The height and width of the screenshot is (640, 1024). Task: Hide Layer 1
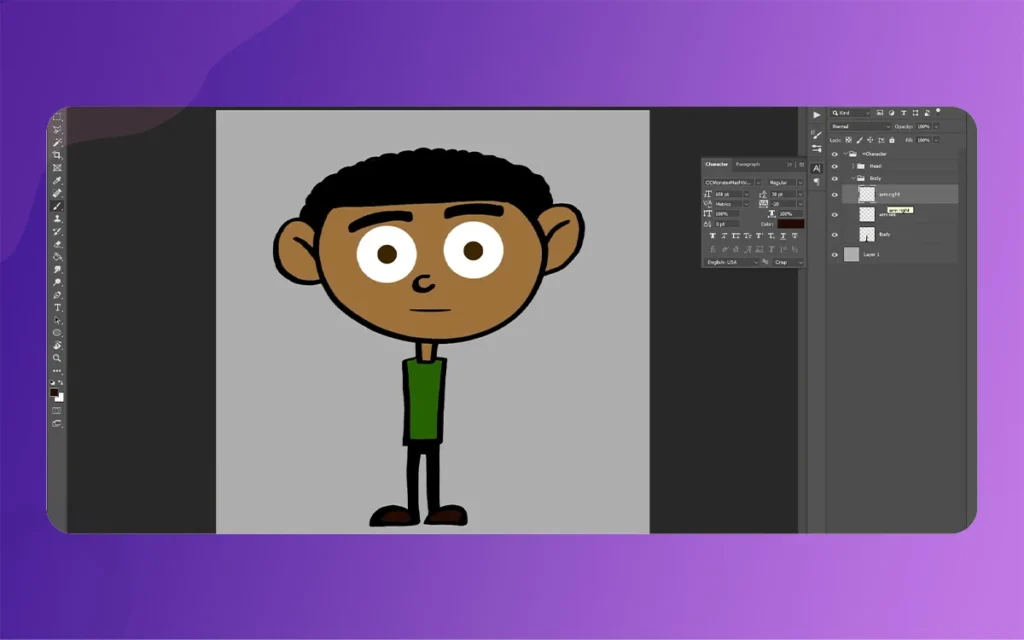(x=834, y=254)
